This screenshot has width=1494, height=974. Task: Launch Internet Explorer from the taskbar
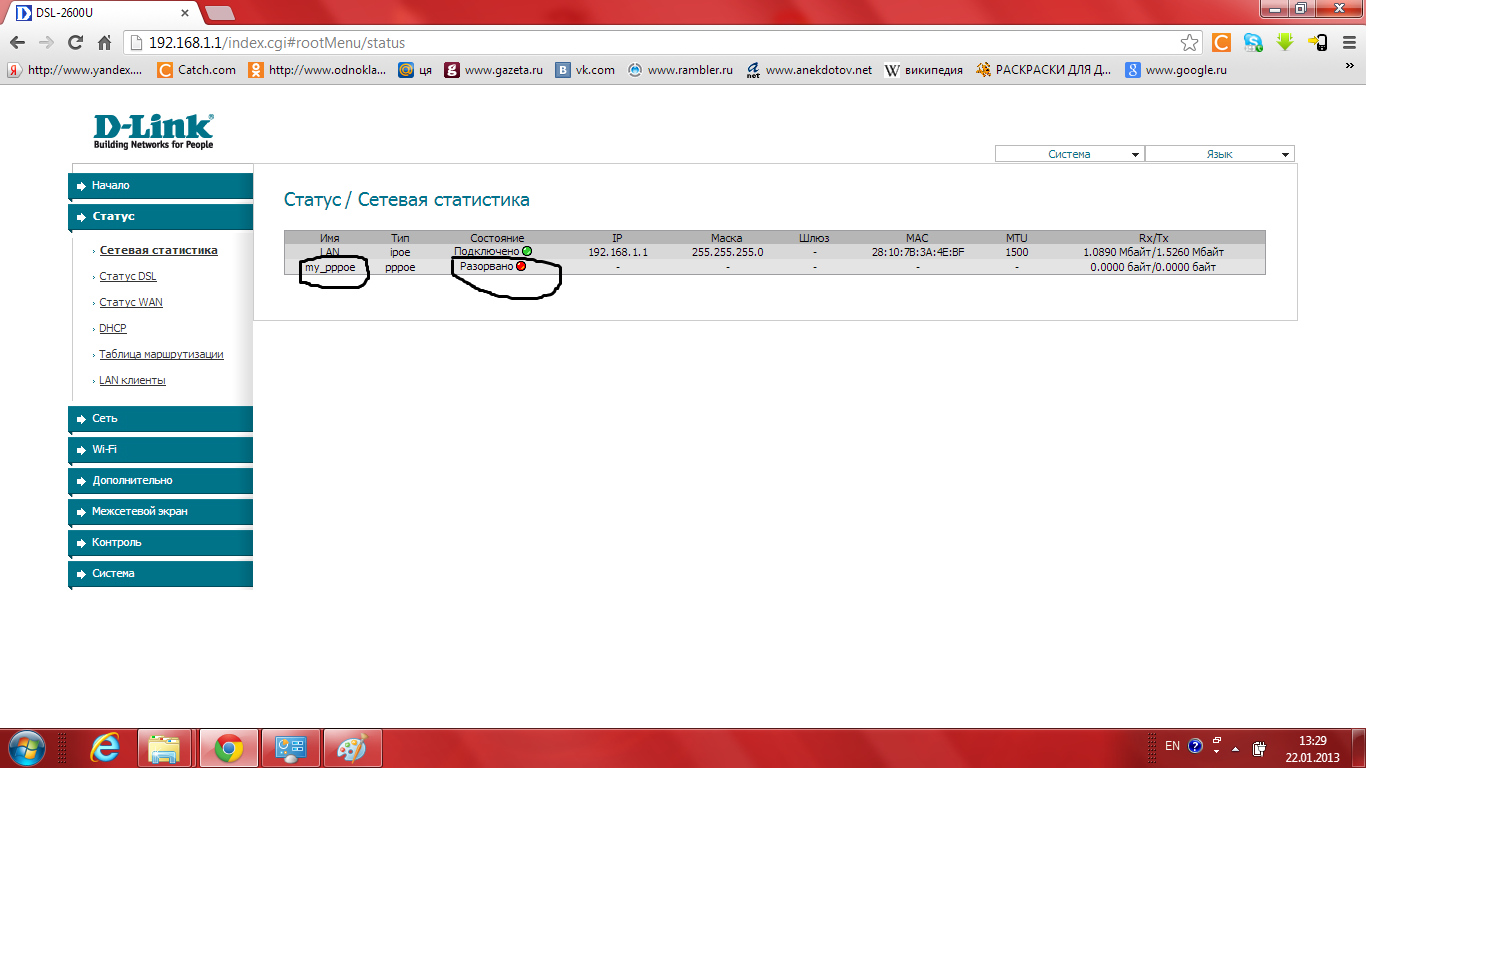pyautogui.click(x=104, y=748)
